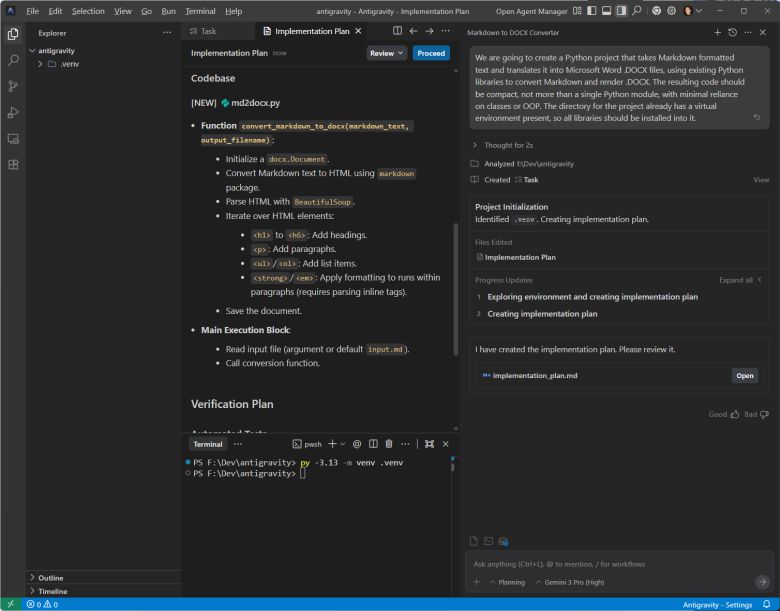Open the Source Control view
Viewport: 780px width, 611px height.
13,86
